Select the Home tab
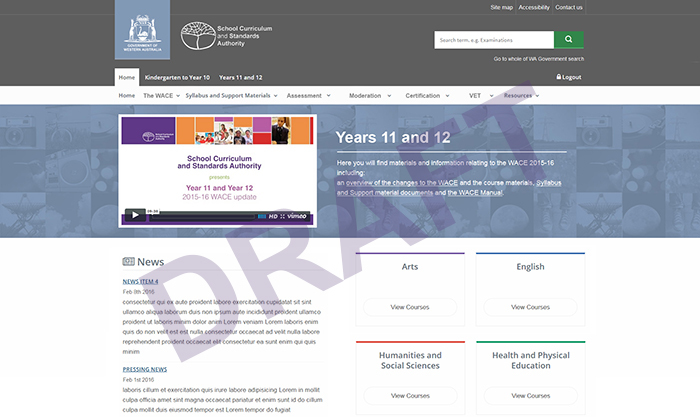The height and width of the screenshot is (417, 700). (127, 77)
